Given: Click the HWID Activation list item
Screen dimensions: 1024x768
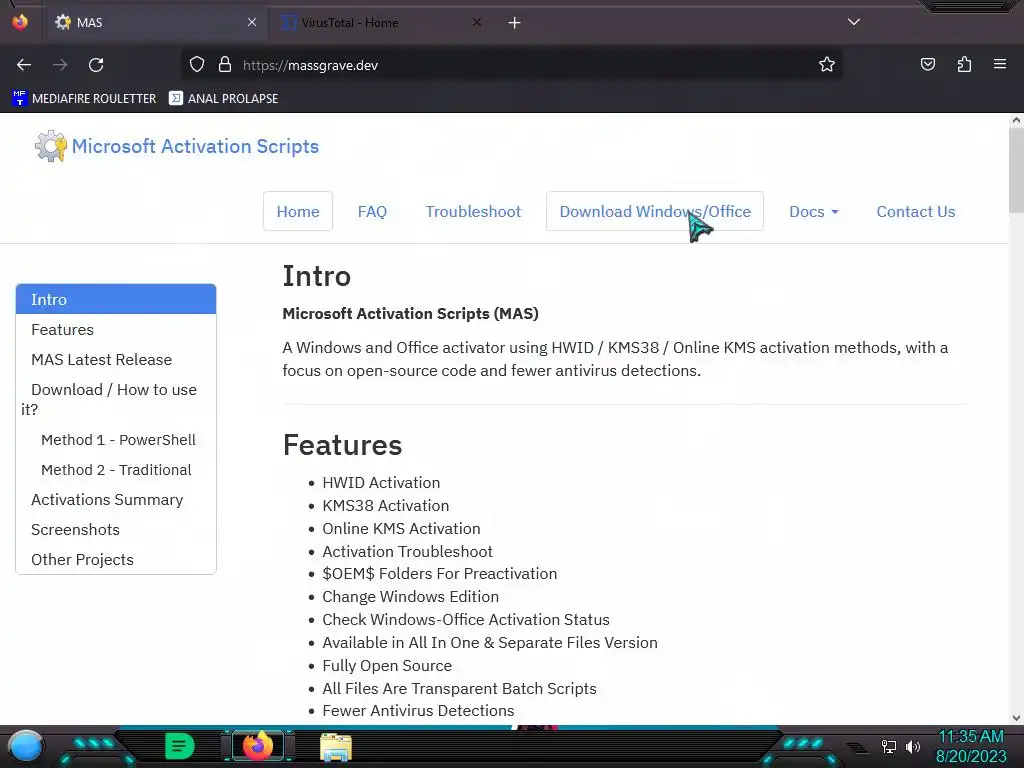Looking at the screenshot, I should [x=381, y=483].
